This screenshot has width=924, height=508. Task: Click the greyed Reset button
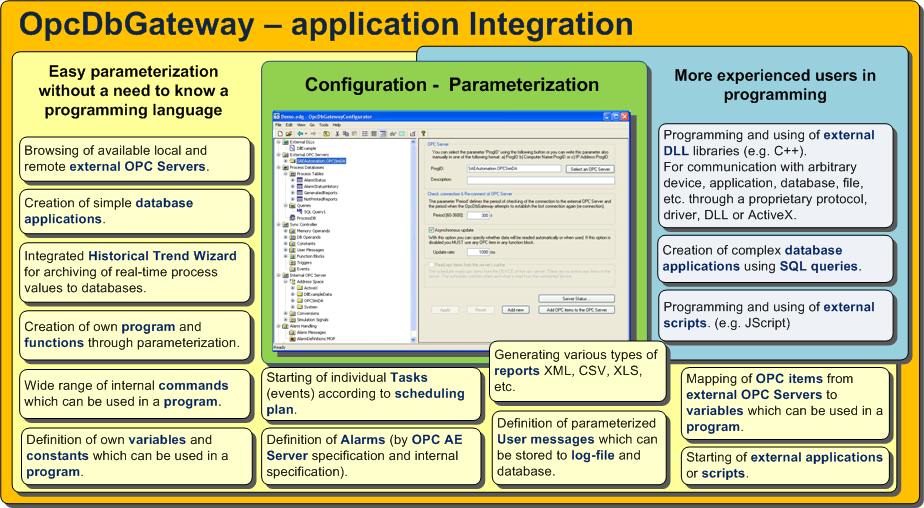(x=481, y=310)
